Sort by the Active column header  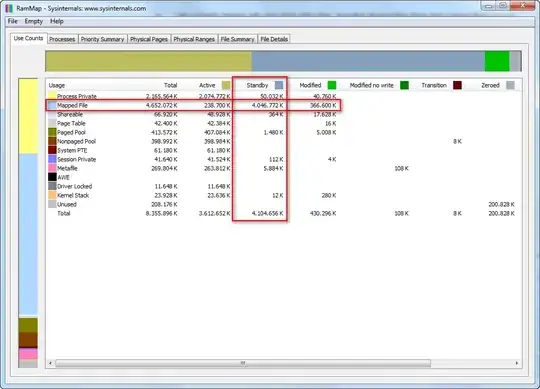click(207, 85)
